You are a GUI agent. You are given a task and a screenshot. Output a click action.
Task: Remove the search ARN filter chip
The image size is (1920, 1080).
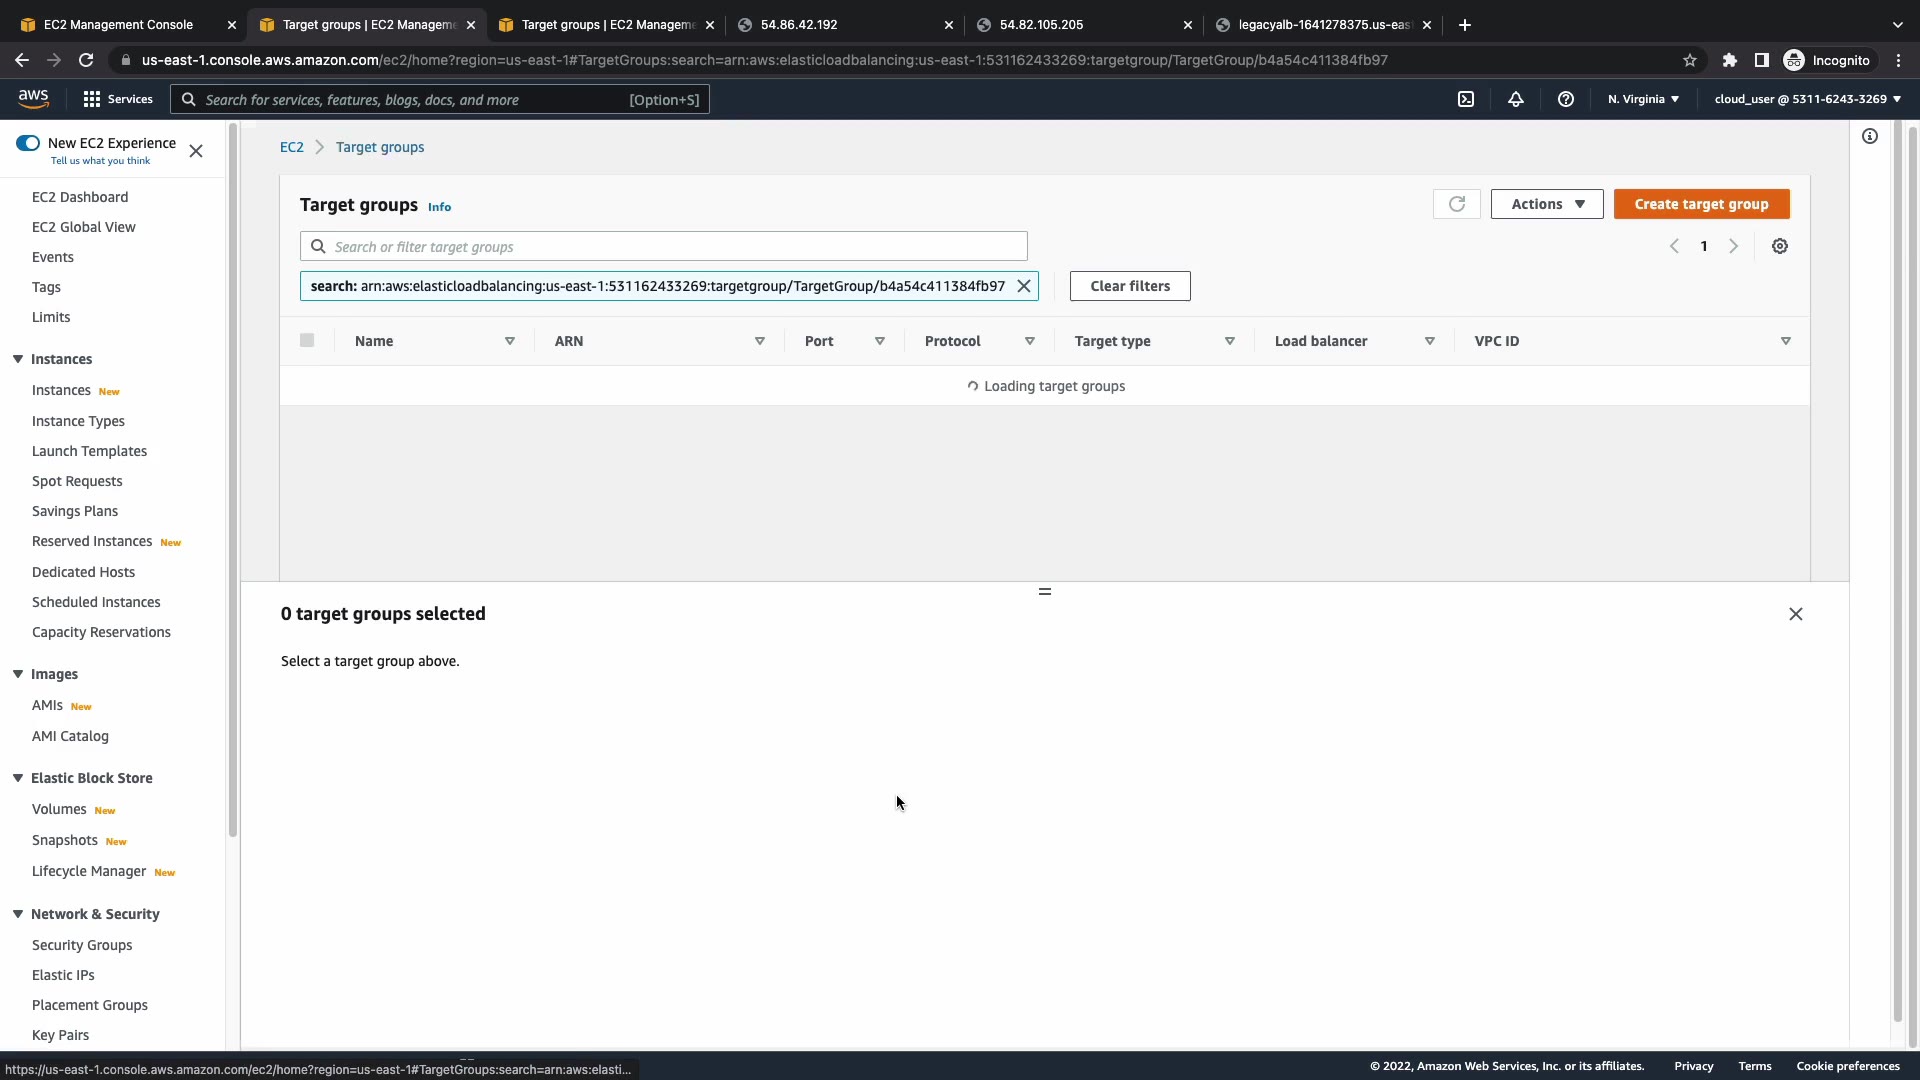pos(1024,286)
